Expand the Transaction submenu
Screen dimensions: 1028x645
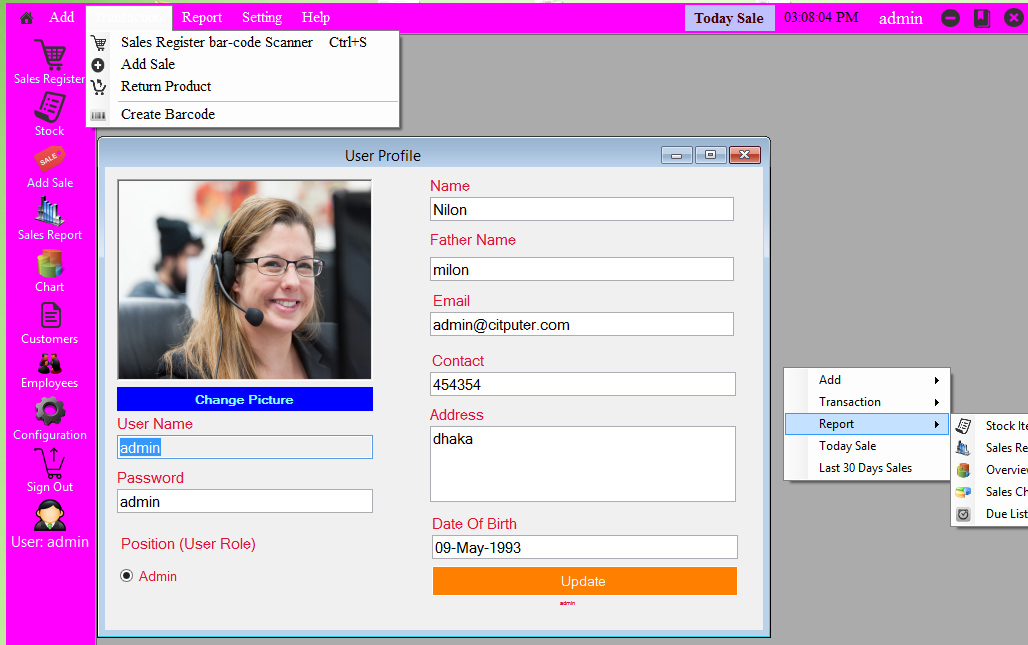[868, 402]
